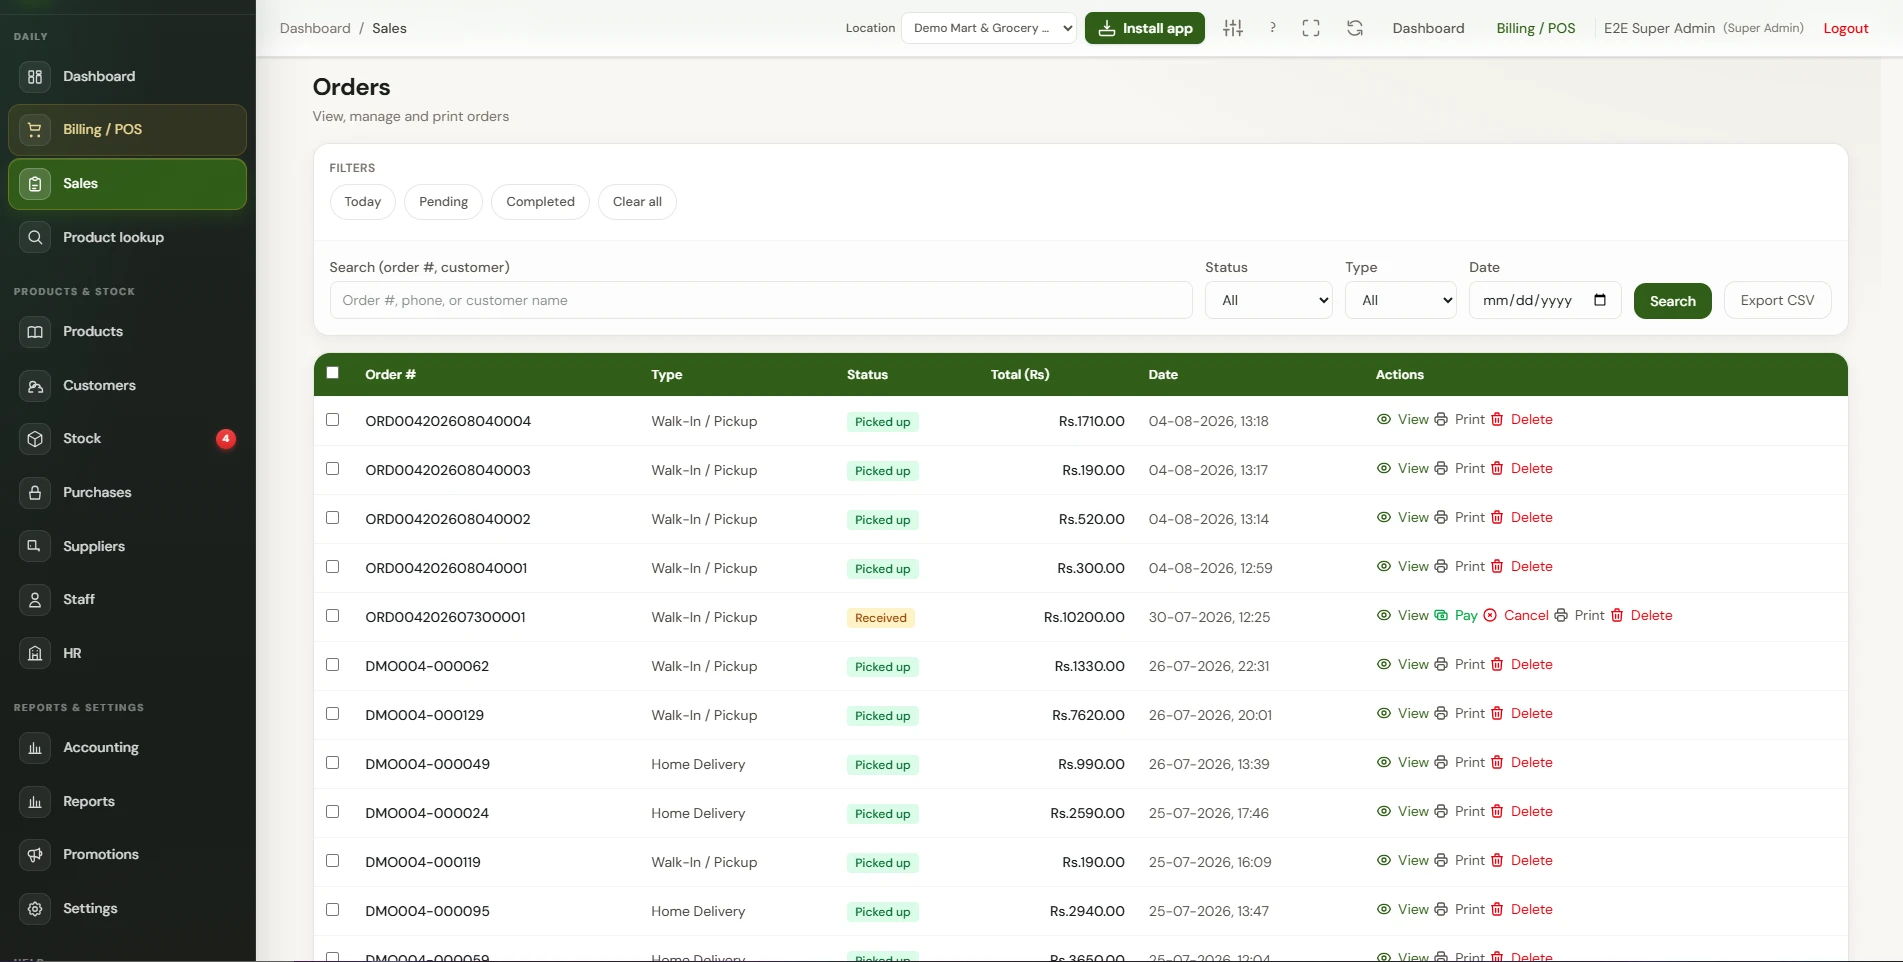Click the Dashboard breadcrumb link
The width and height of the screenshot is (1903, 962).
point(315,28)
